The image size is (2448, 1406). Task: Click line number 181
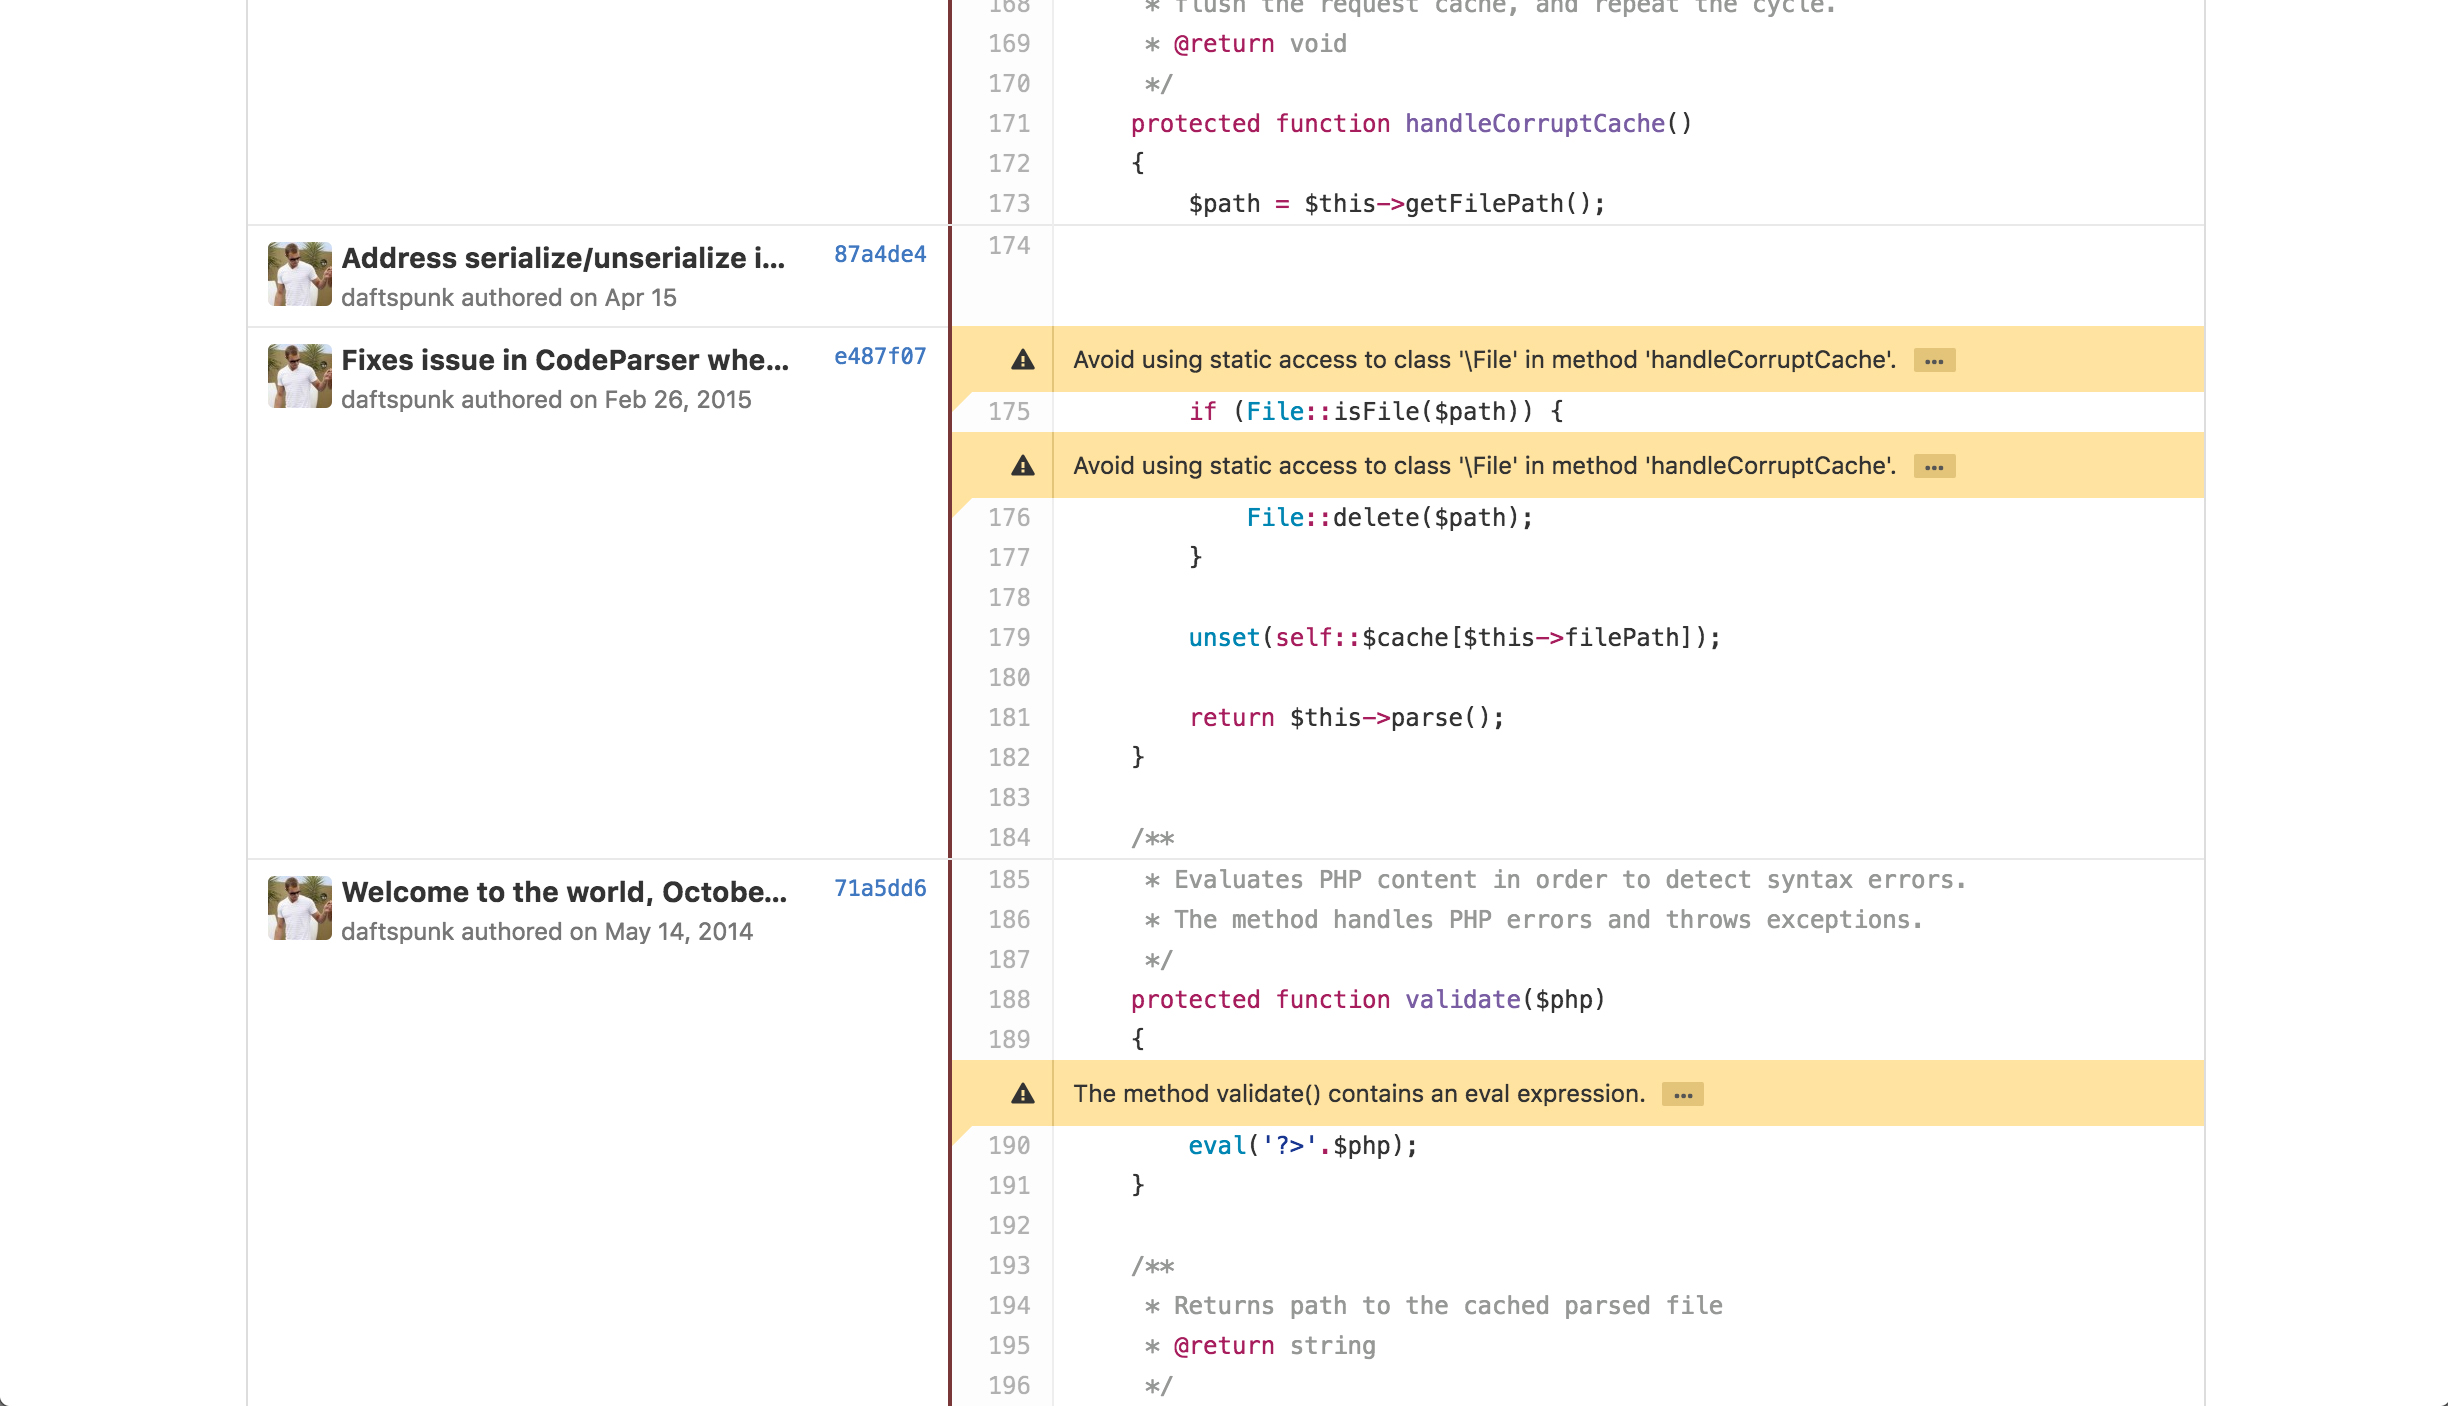coord(1009,718)
